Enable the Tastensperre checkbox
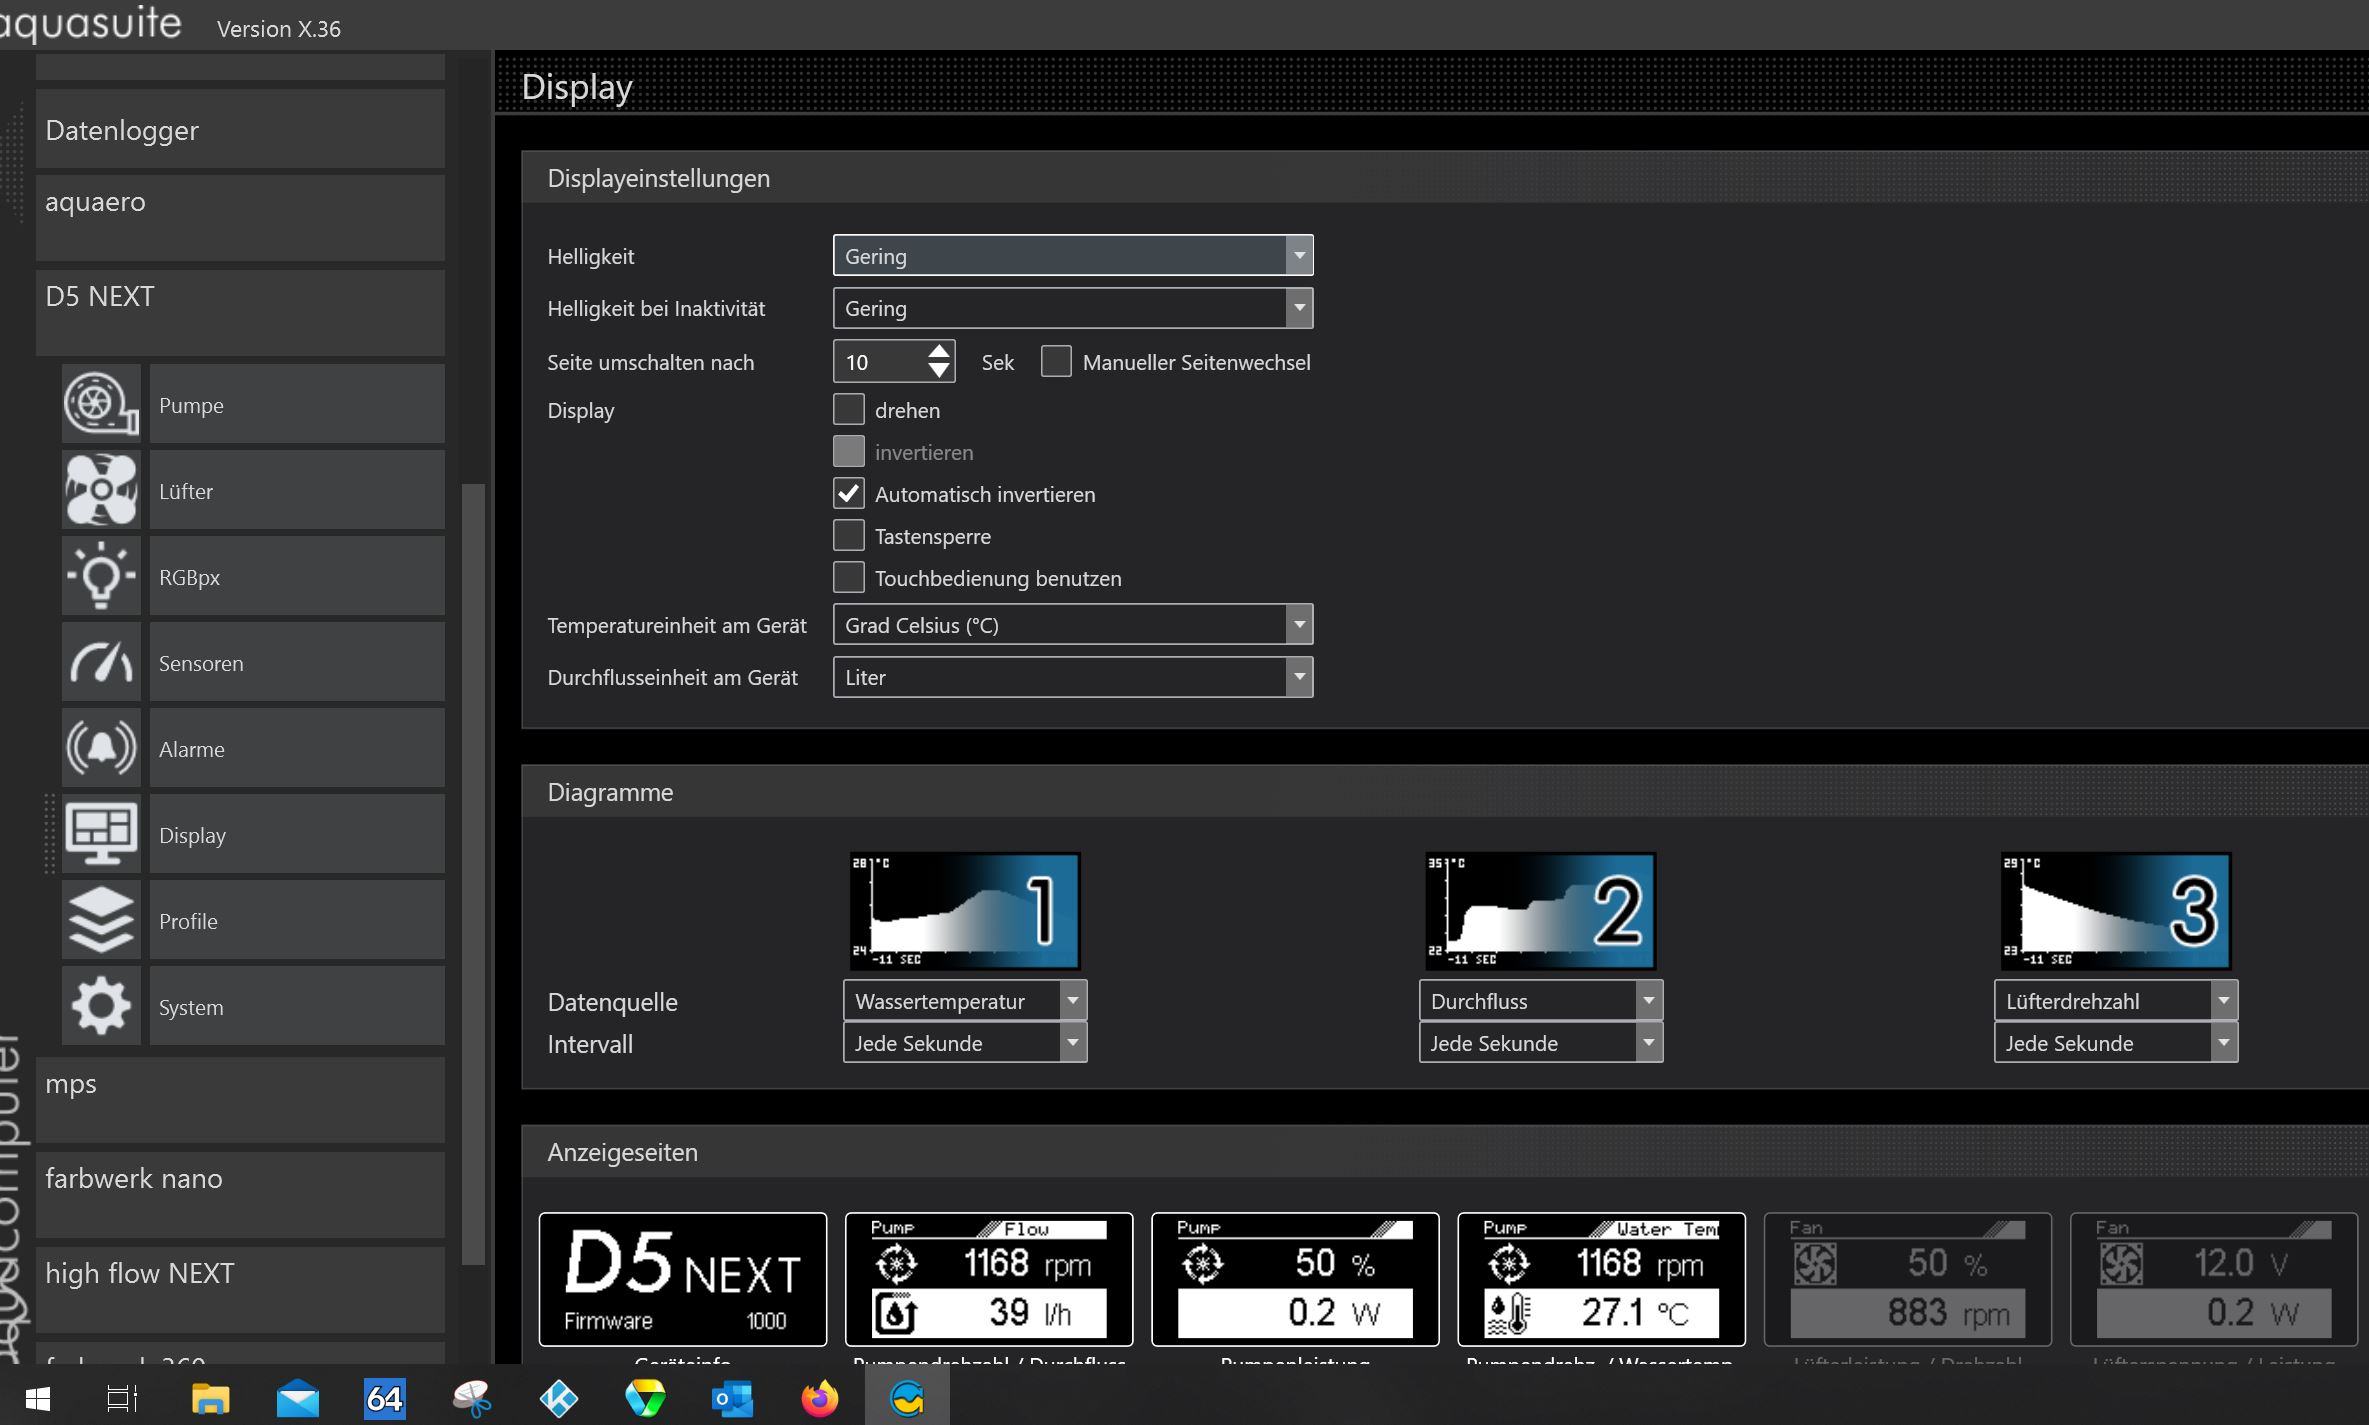Viewport: 2369px width, 1425px height. 848,536
